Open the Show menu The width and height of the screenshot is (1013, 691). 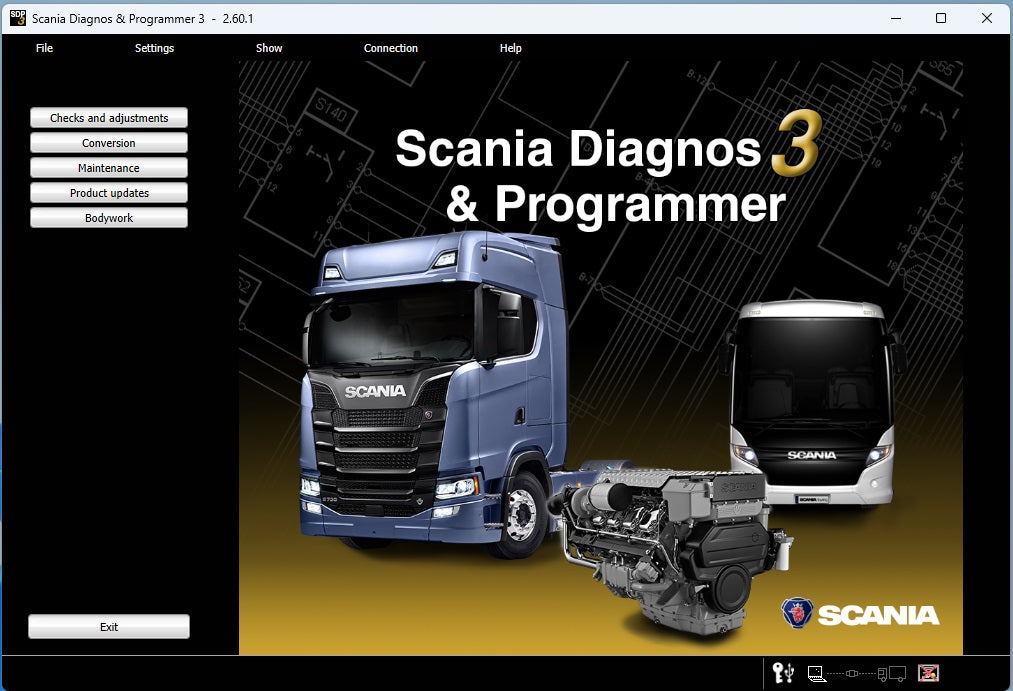click(x=269, y=48)
